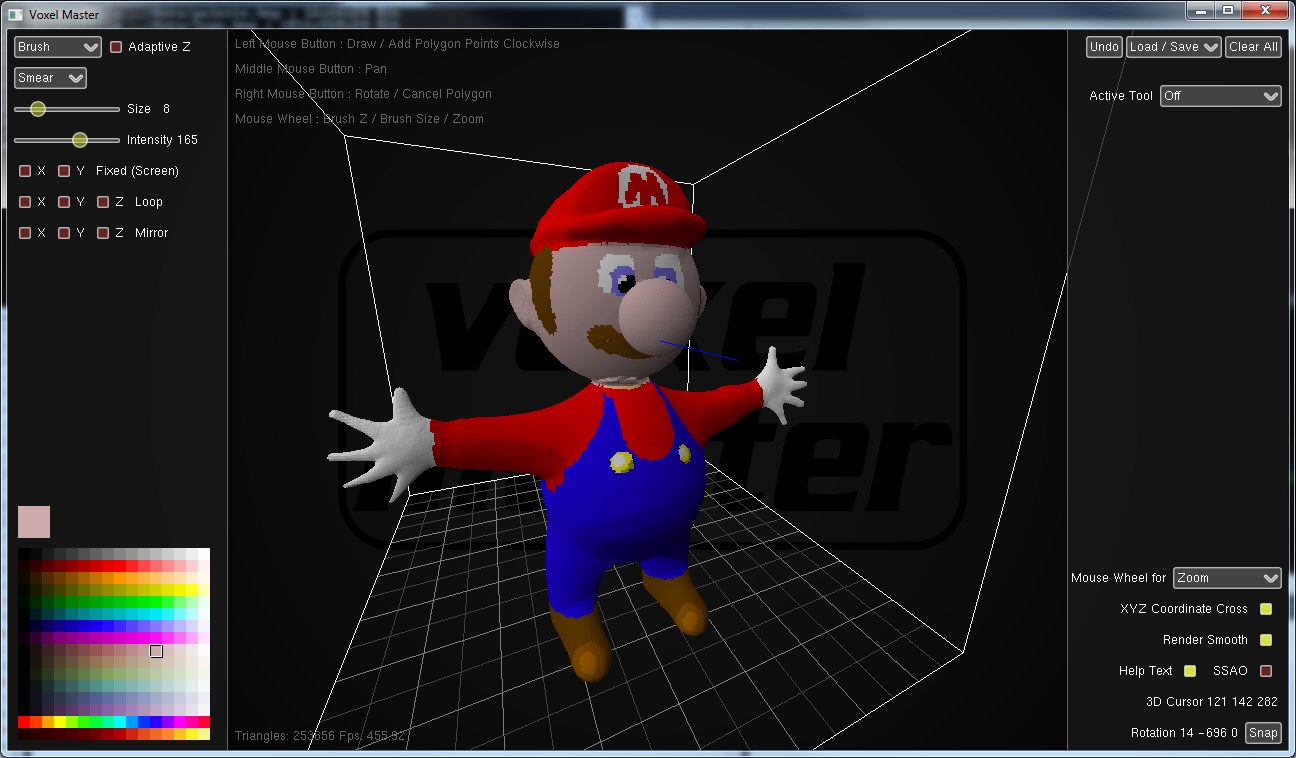The image size is (1296, 758).
Task: Click the Undo button
Action: (1103, 46)
